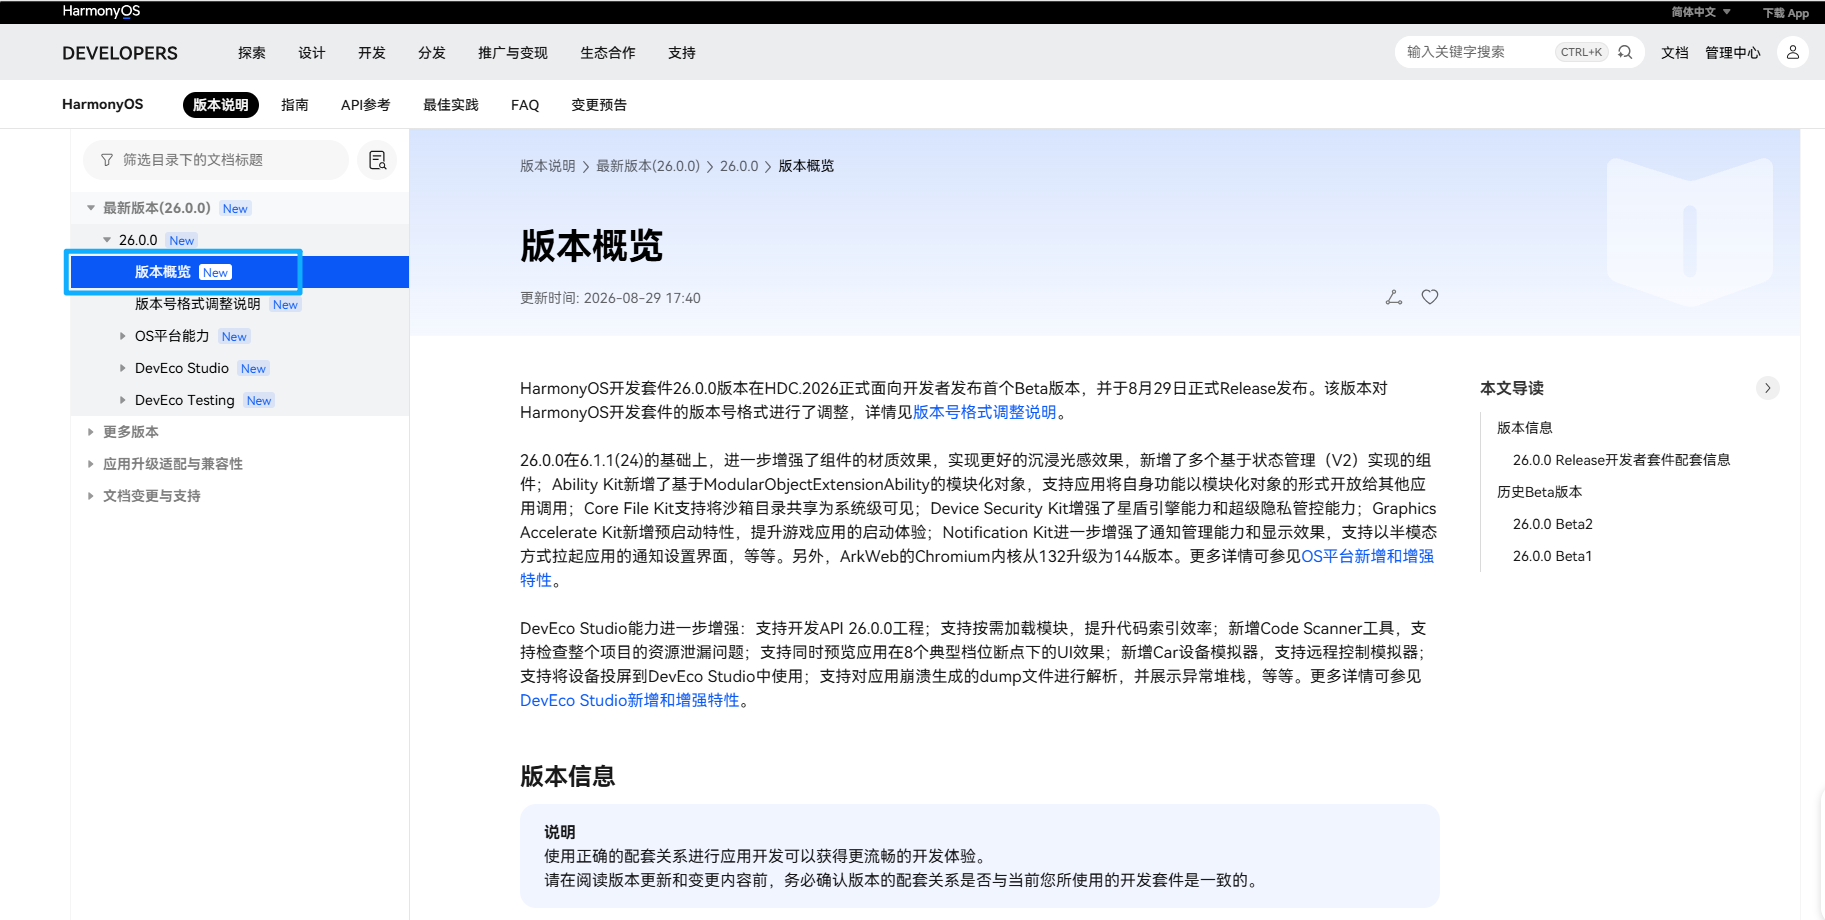The width and height of the screenshot is (1825, 920).
Task: Expand the DevEco Testing node
Action: [x=123, y=400]
